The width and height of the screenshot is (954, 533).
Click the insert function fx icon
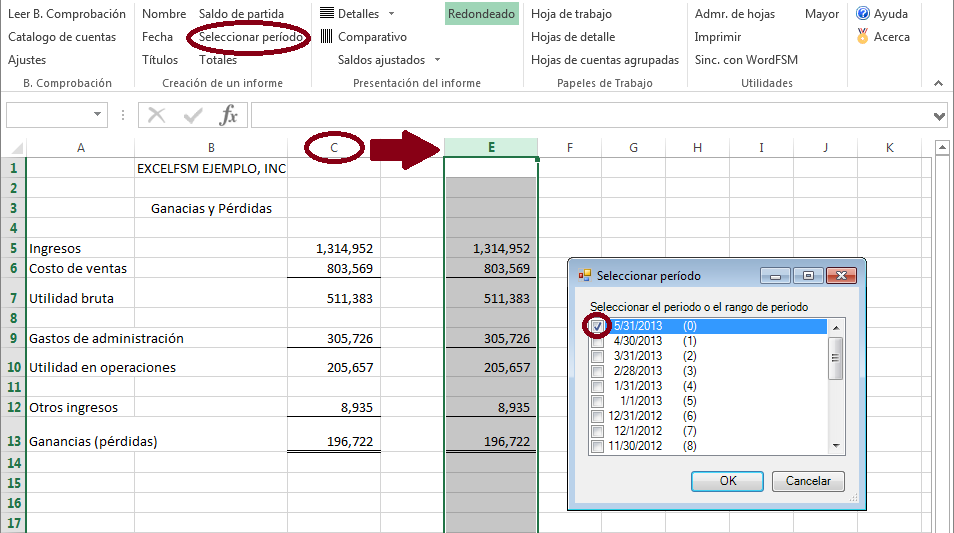pyautogui.click(x=229, y=115)
